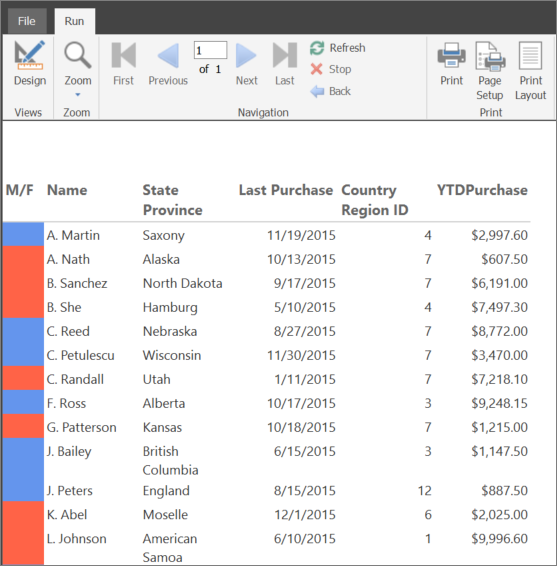
Task: Click the amount $9,248.15
Action: click(500, 403)
